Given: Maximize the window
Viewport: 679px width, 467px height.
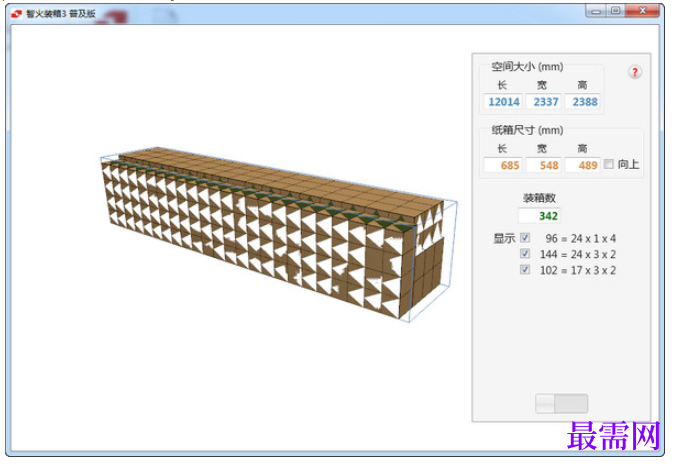Looking at the screenshot, I should tap(615, 11).
